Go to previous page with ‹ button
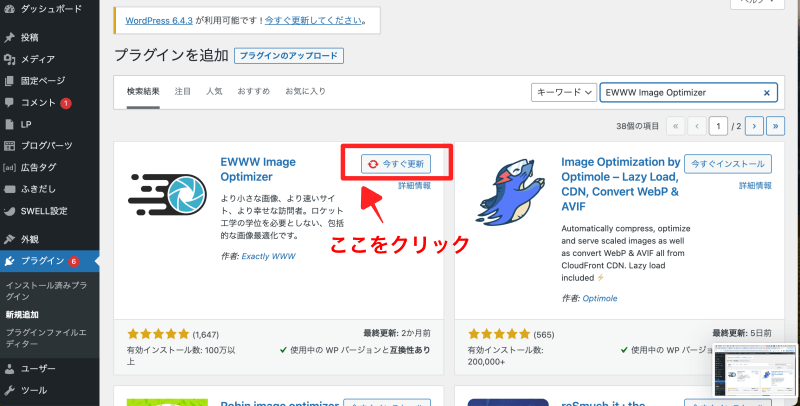 (x=696, y=126)
